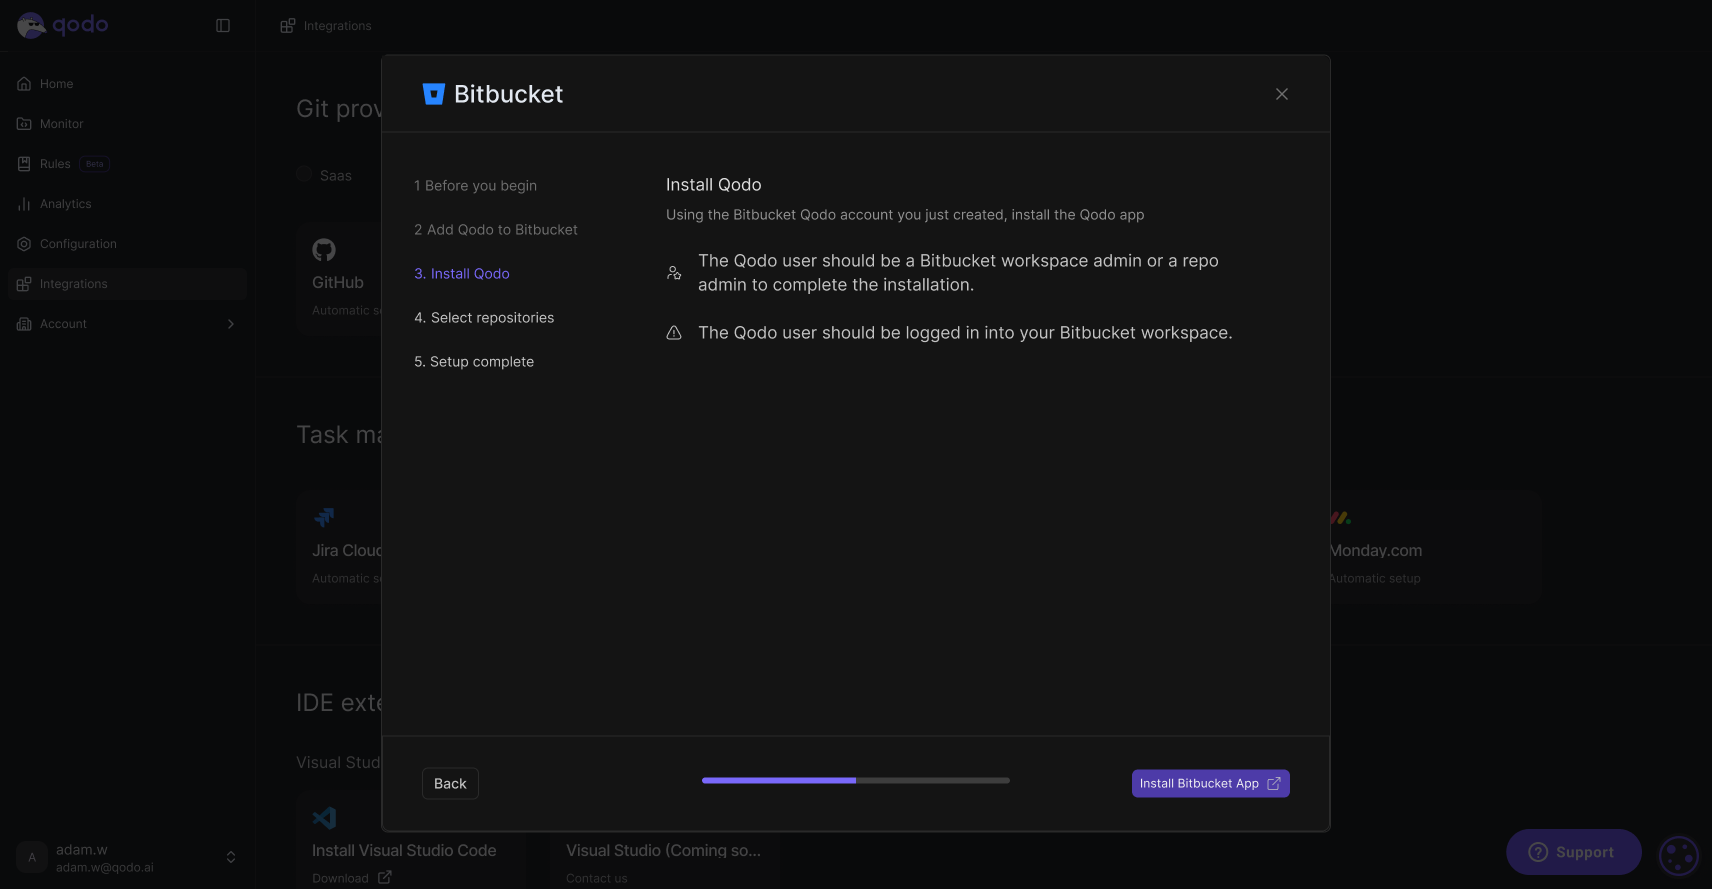Go to step 2 Add Qodo to Bitbucket

(x=496, y=230)
